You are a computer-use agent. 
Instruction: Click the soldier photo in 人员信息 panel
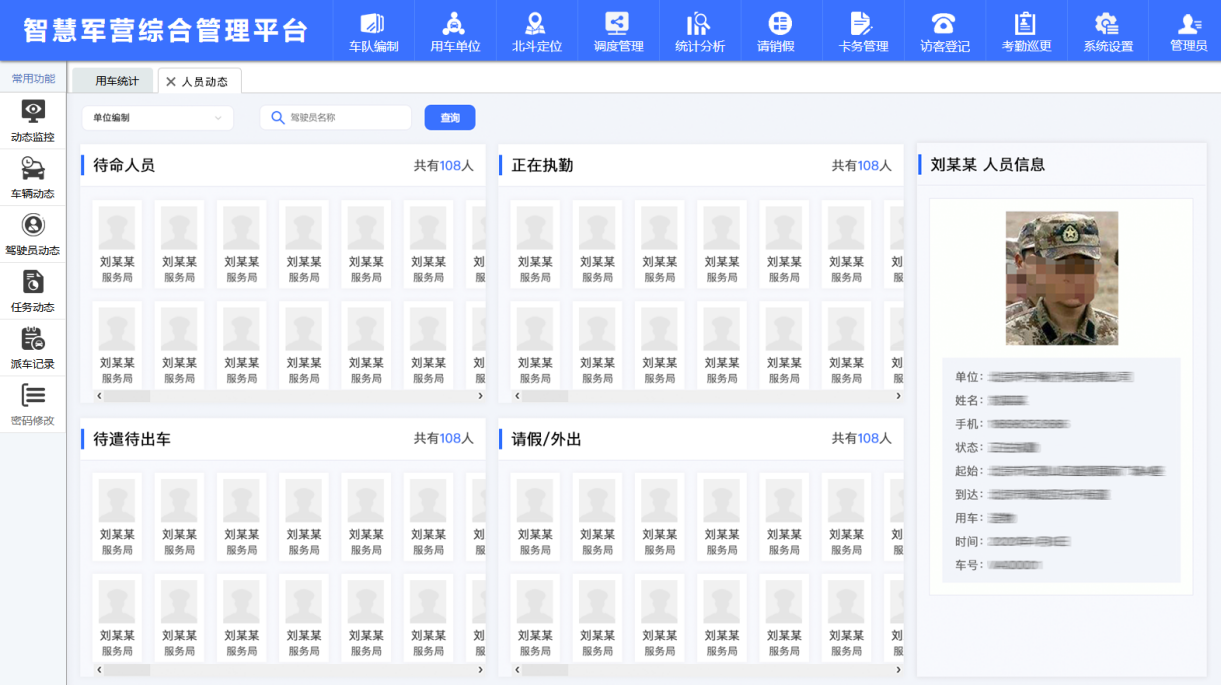click(x=1062, y=278)
